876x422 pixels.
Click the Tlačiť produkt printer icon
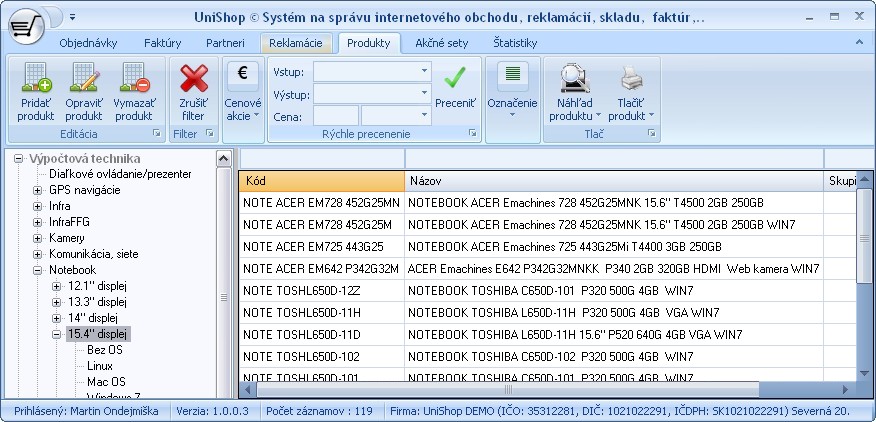point(631,78)
